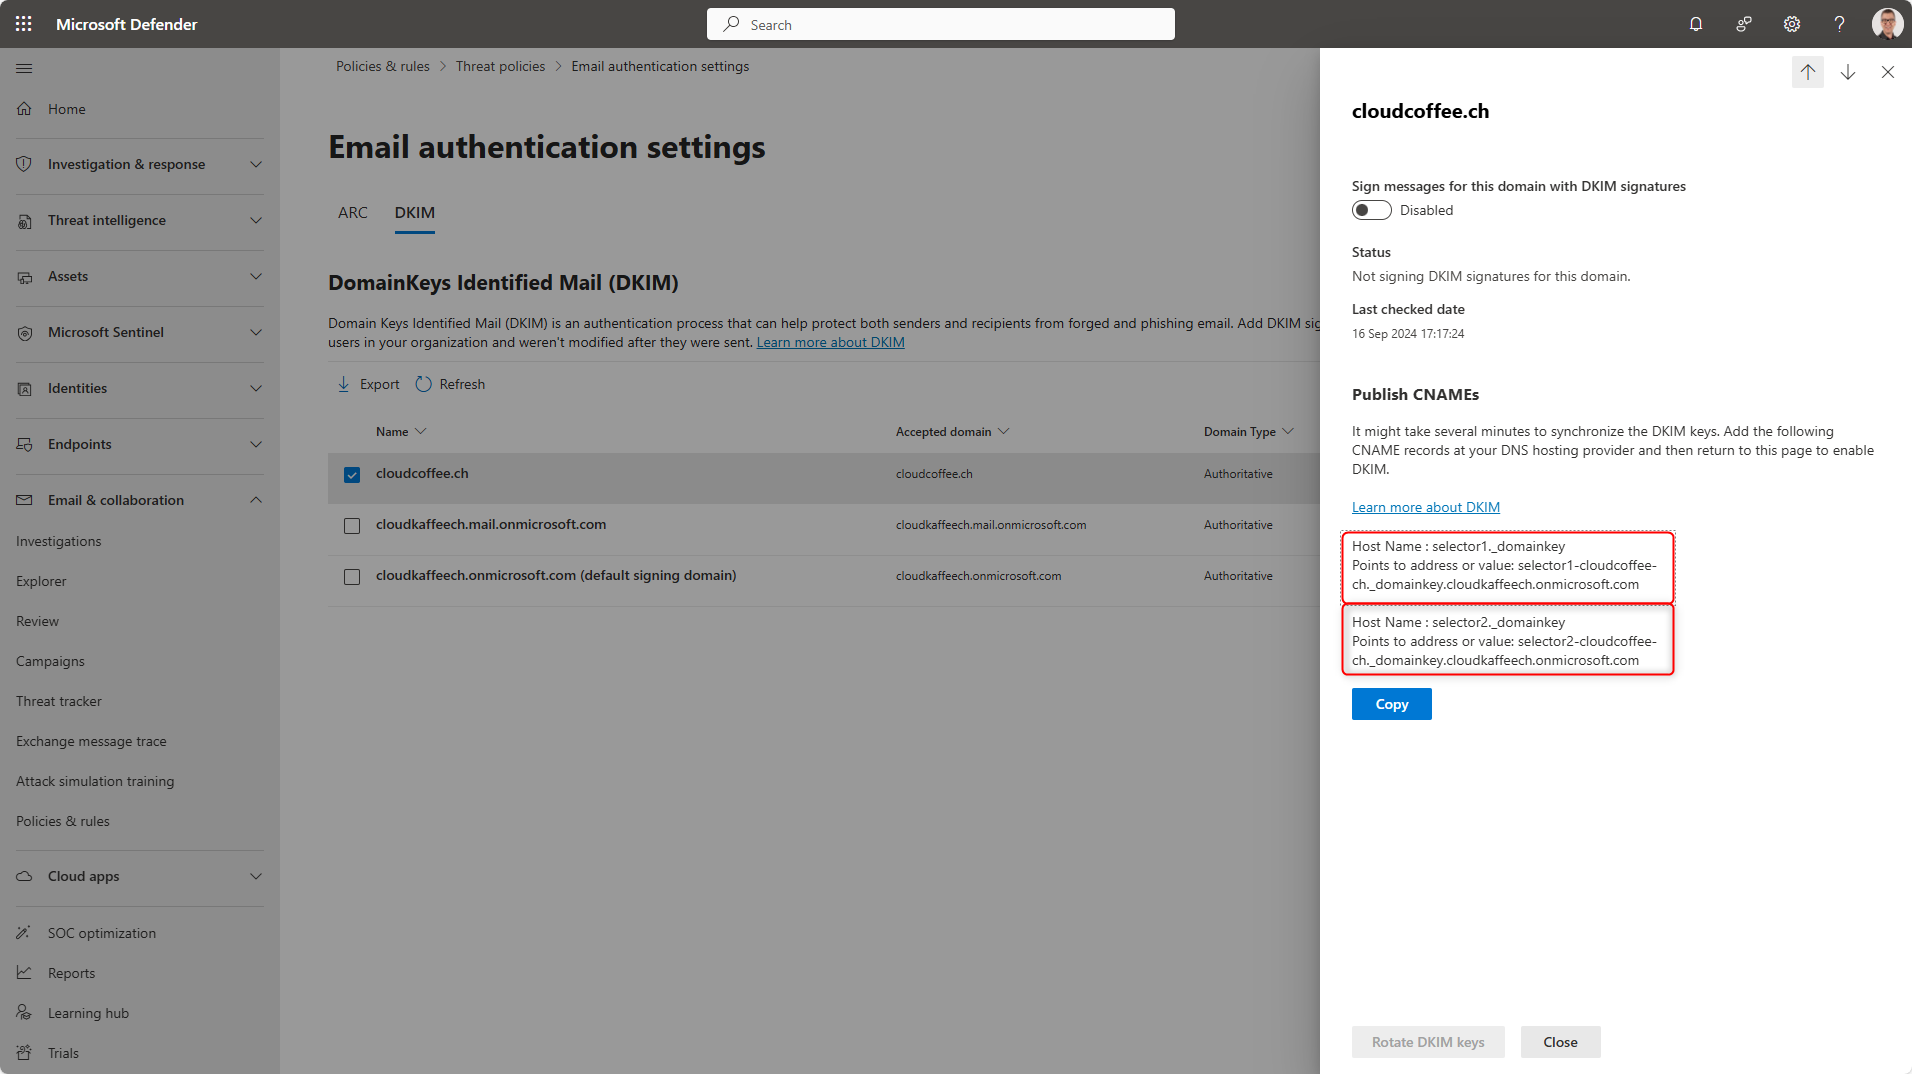Open the Microsoft 365 app launcher
Image resolution: width=1912 pixels, height=1074 pixels.
(x=22, y=23)
